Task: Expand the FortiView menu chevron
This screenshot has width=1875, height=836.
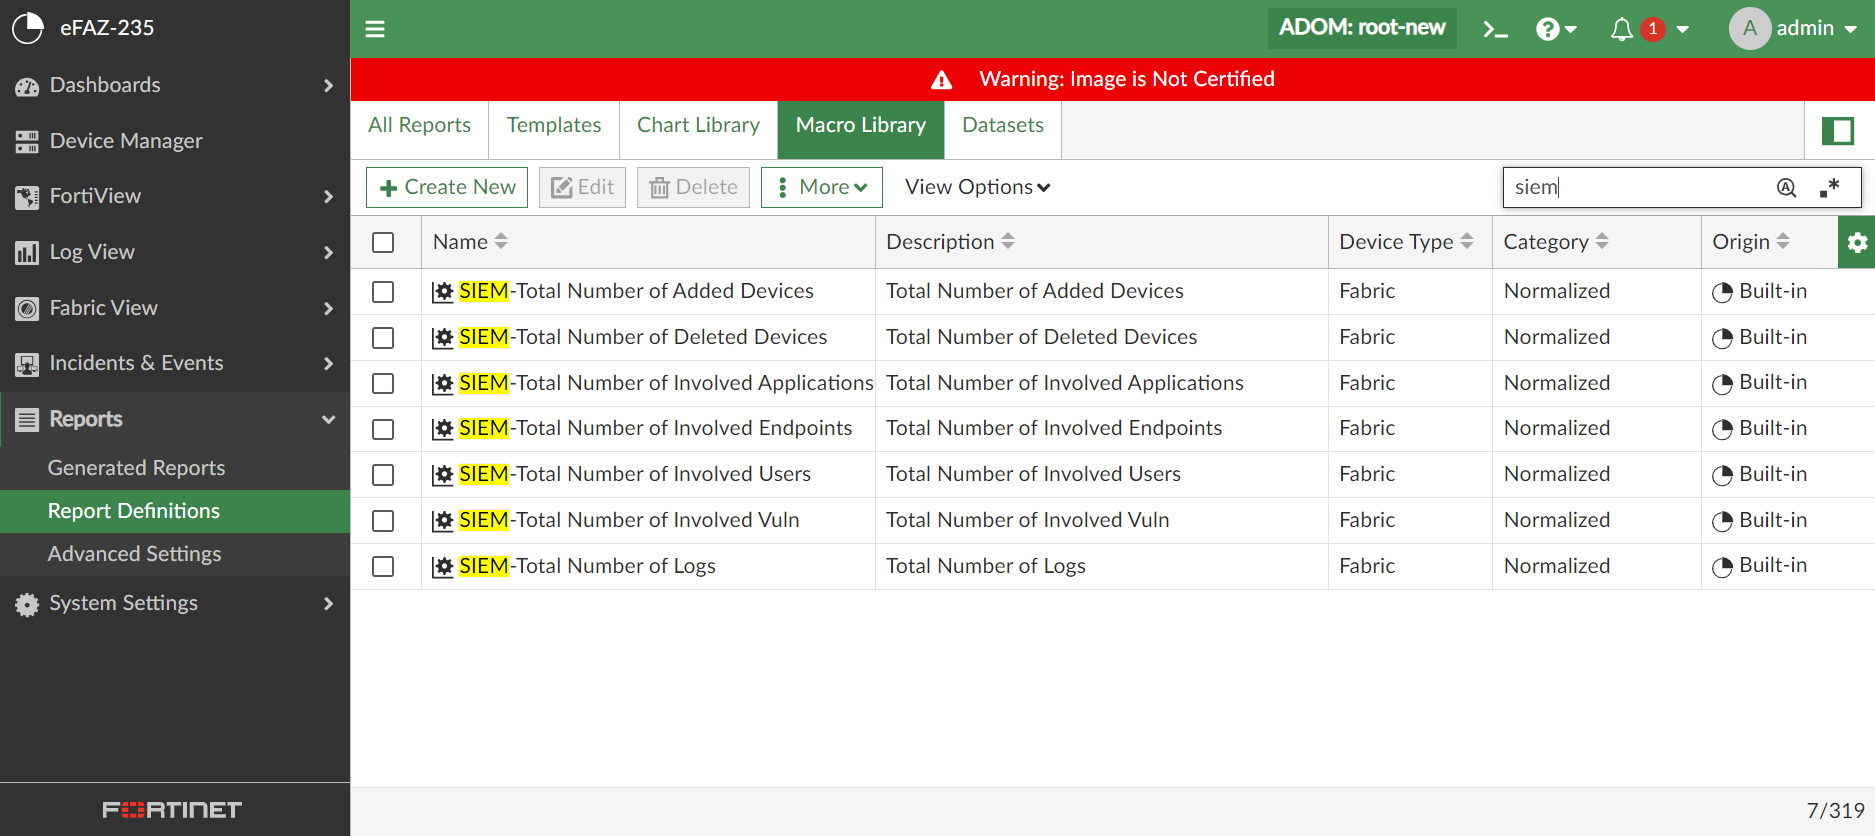Action: [328, 197]
